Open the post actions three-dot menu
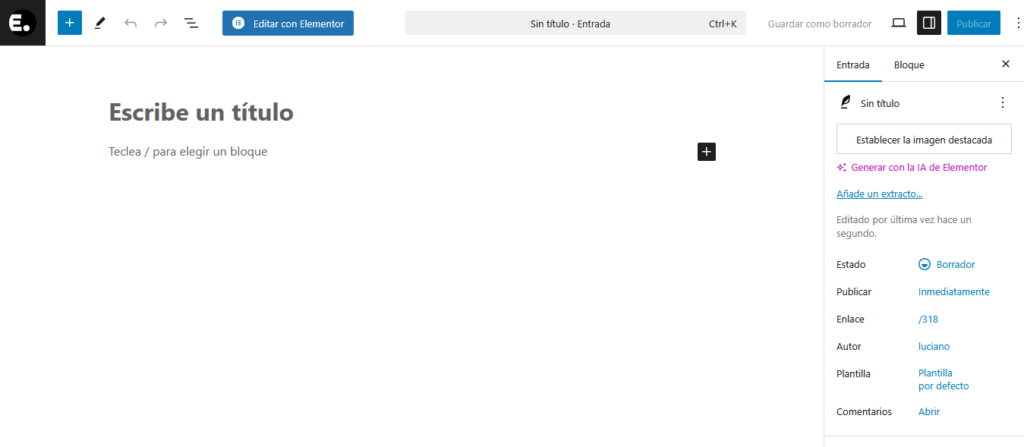1024x447 pixels. pos(1002,102)
